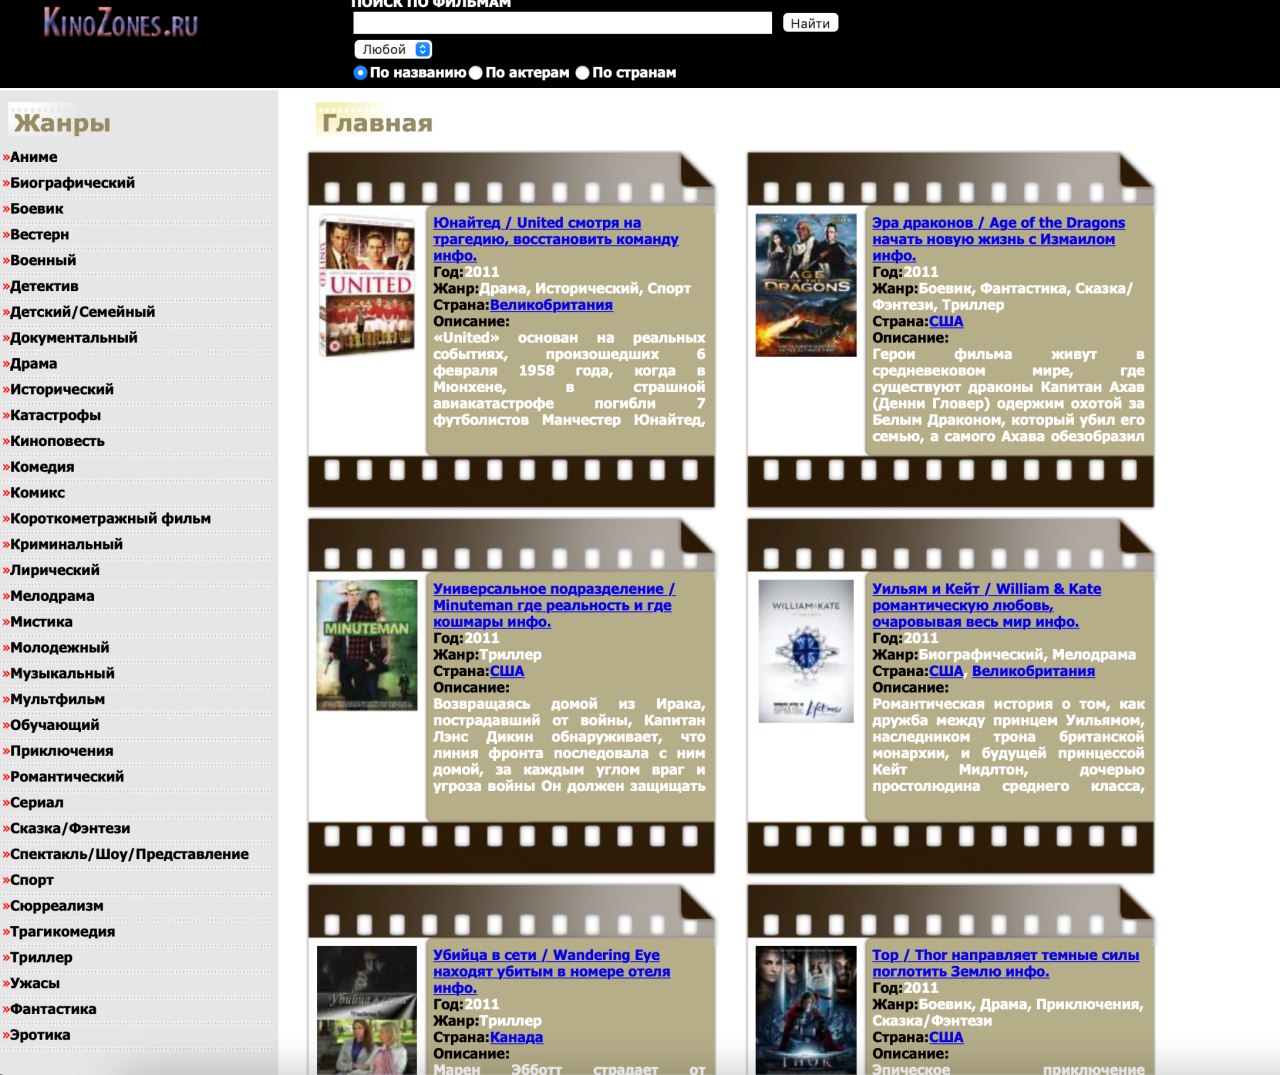Open the Minuteman poster thumbnail
This screenshot has height=1075, width=1280.
[x=367, y=645]
